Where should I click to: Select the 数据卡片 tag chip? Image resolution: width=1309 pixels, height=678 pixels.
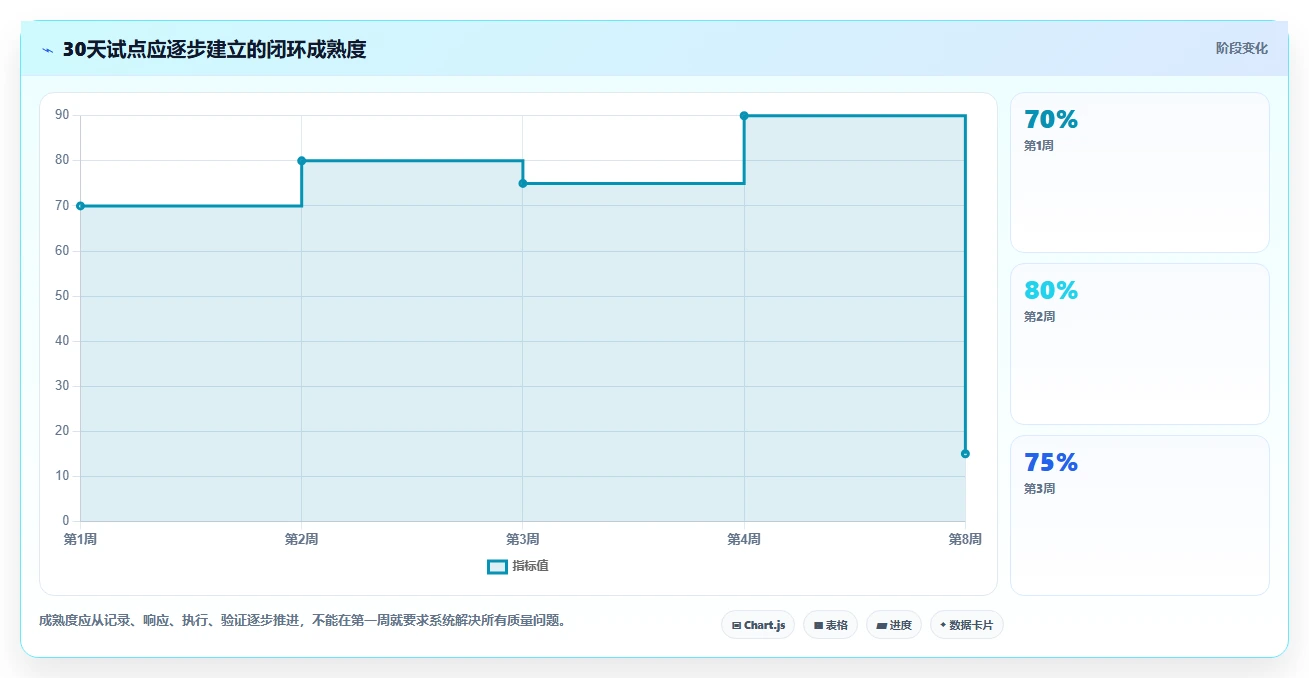click(967, 625)
